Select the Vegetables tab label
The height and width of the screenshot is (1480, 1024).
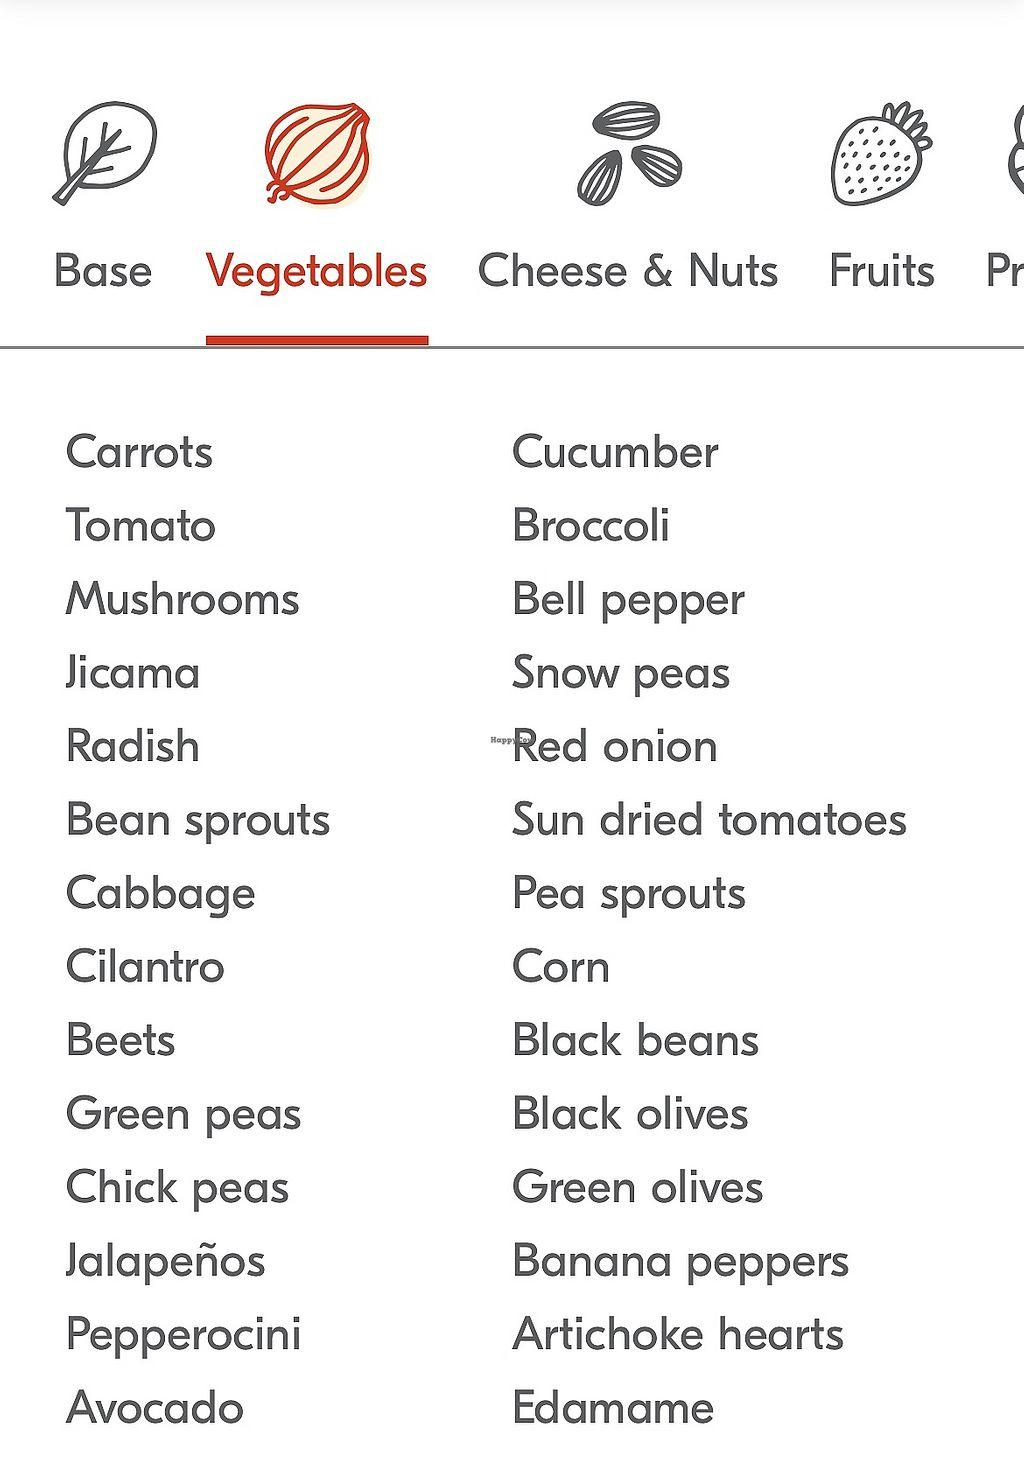click(317, 271)
